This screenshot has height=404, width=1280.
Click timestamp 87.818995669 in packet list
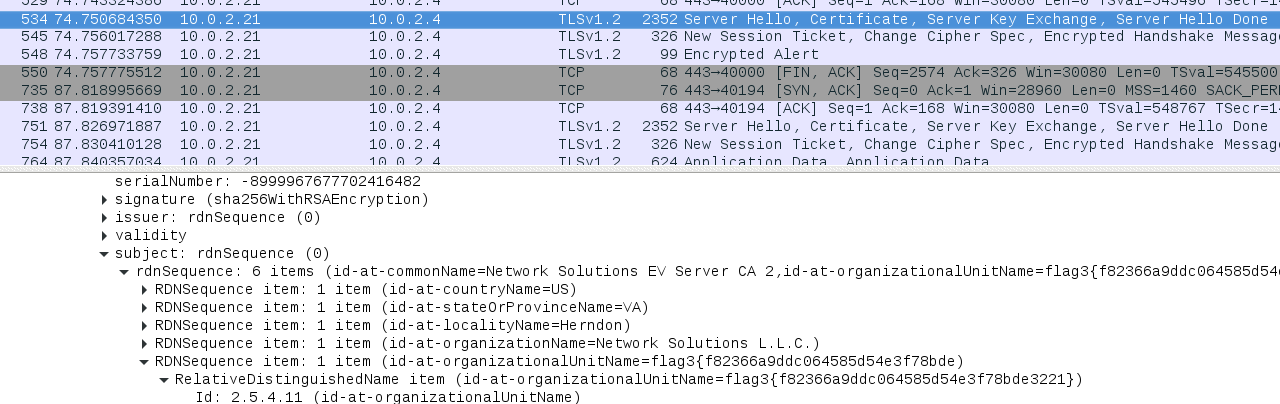coord(108,91)
